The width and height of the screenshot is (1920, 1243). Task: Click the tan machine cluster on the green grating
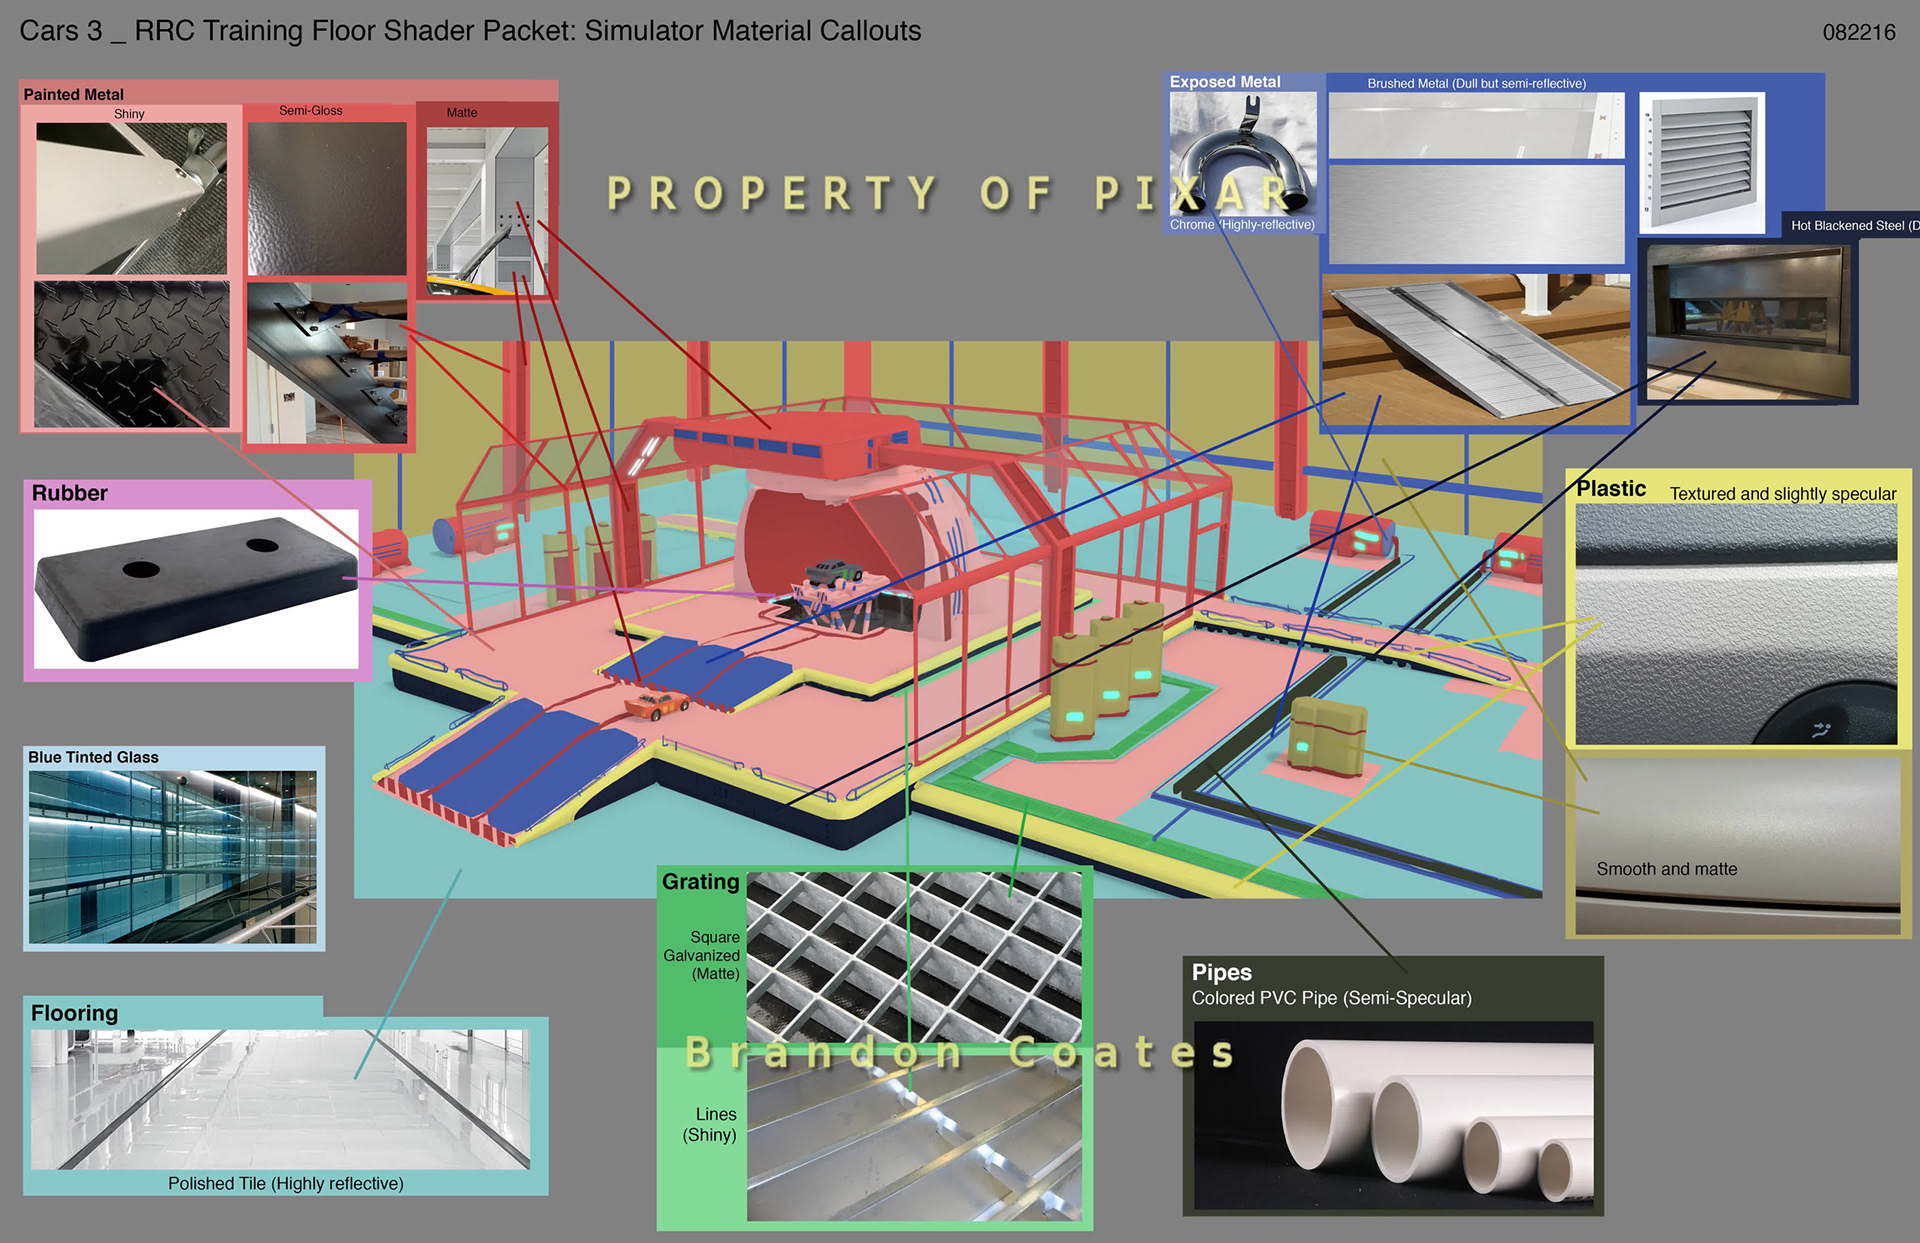pyautogui.click(x=1108, y=670)
